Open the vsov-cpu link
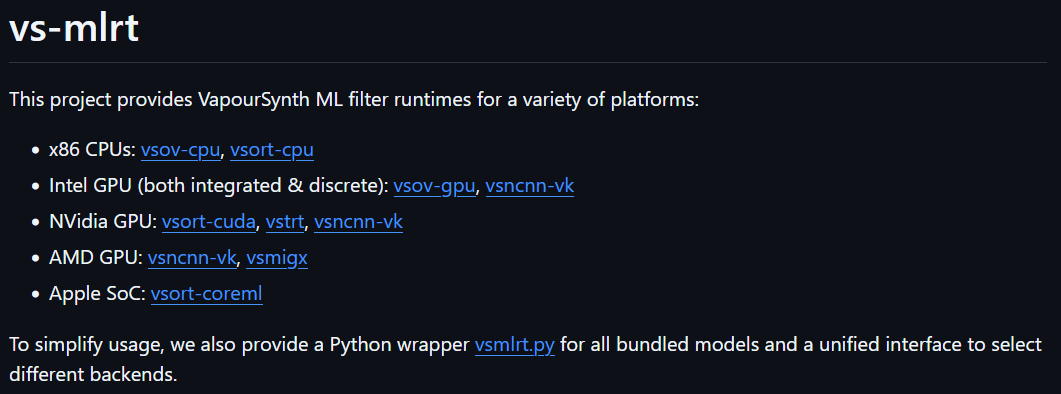Image resolution: width=1061 pixels, height=394 pixels. pyautogui.click(x=180, y=150)
